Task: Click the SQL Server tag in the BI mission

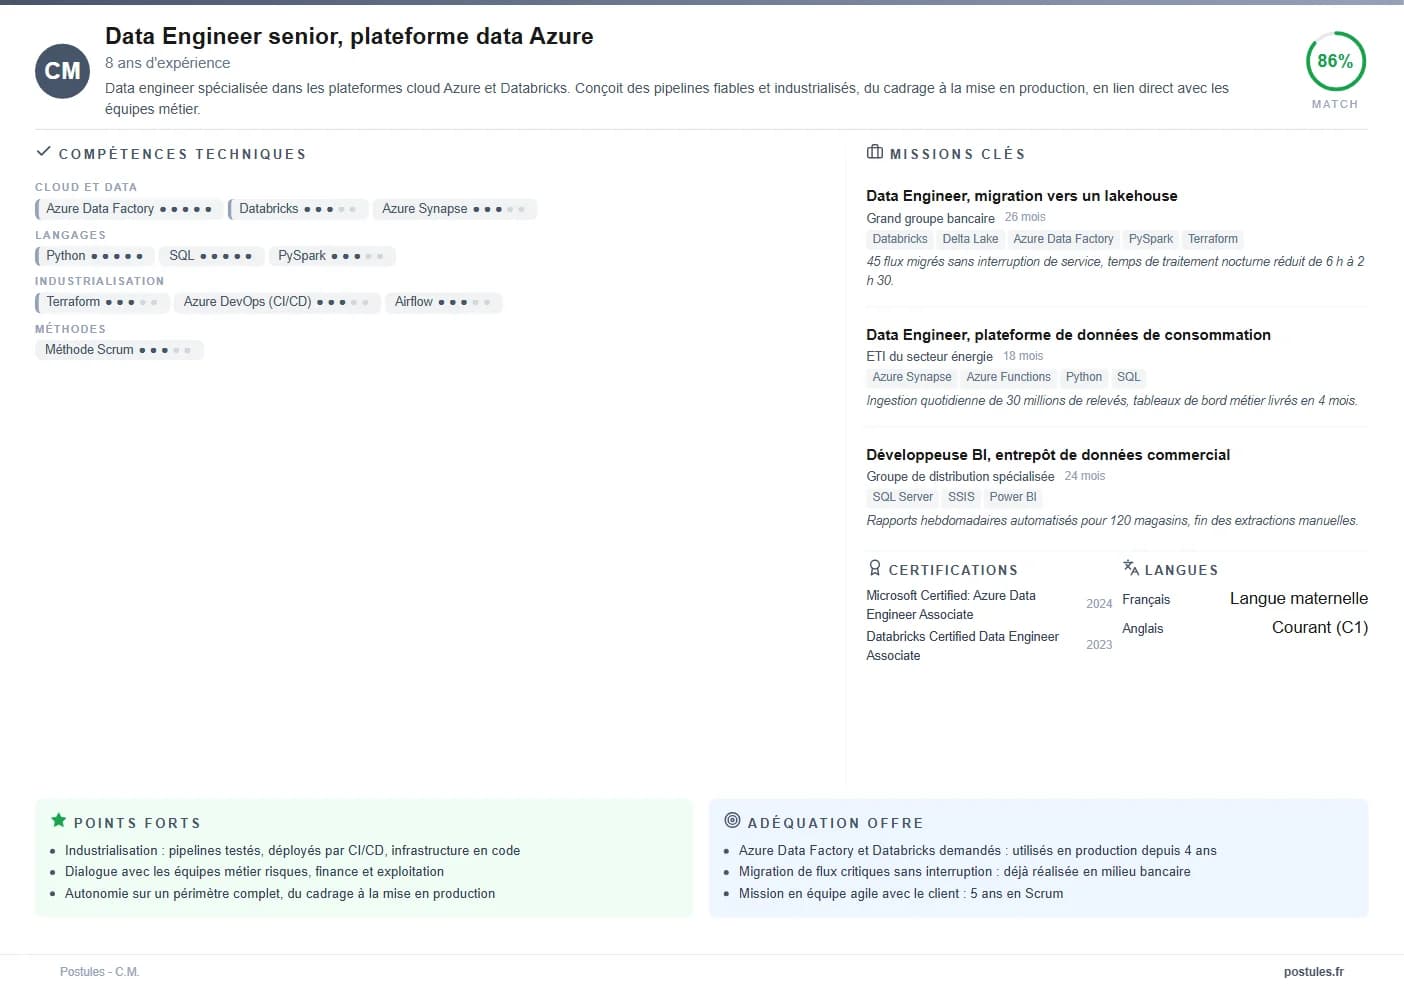Action: [x=903, y=497]
